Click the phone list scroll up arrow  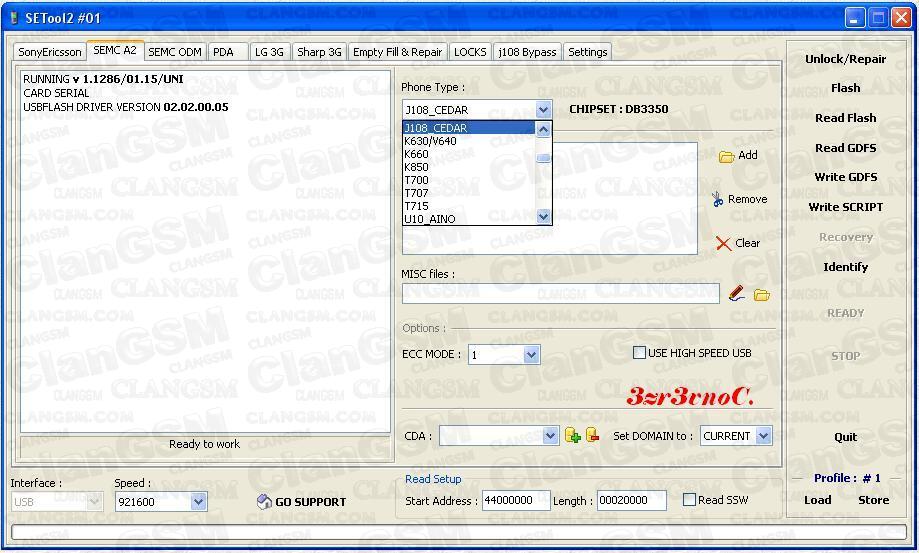(x=543, y=129)
